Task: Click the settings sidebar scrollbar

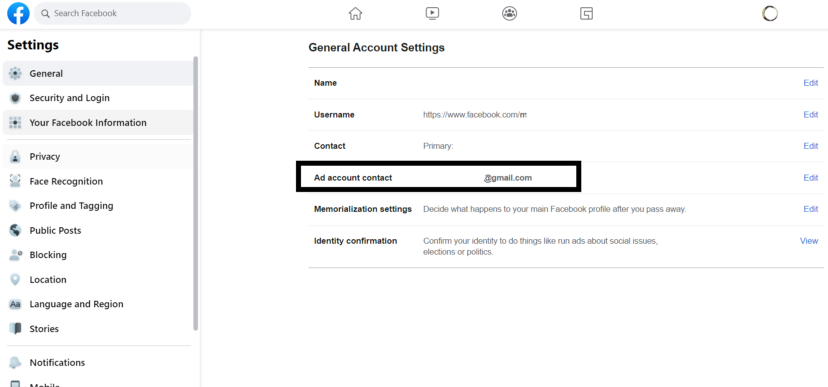Action: [x=196, y=193]
